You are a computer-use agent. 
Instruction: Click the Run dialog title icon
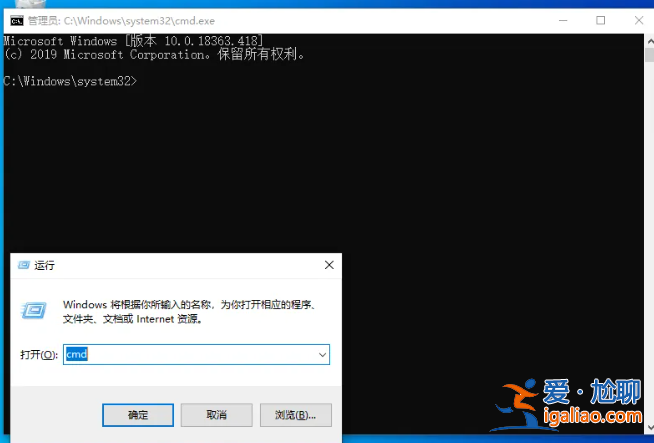(24, 265)
